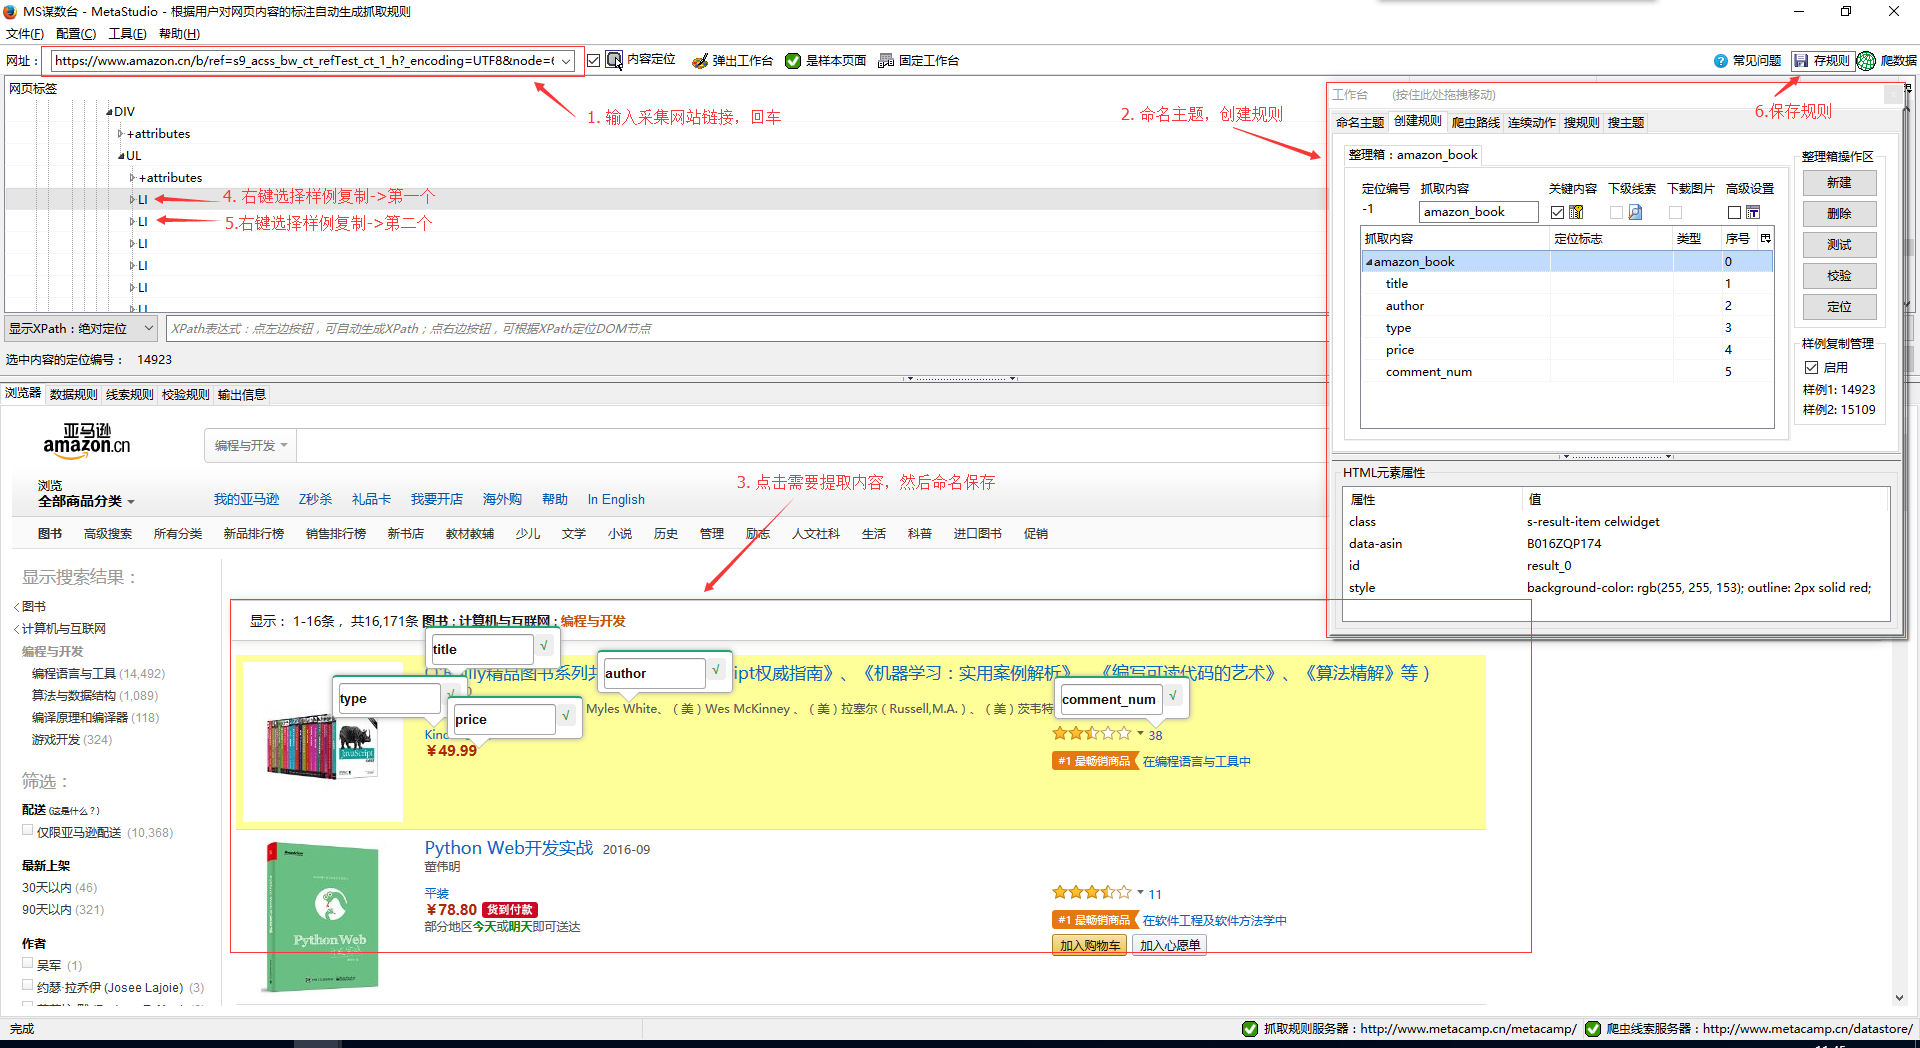The image size is (1920, 1048).
Task: Close the 工作台 floating panel
Action: [x=1893, y=94]
